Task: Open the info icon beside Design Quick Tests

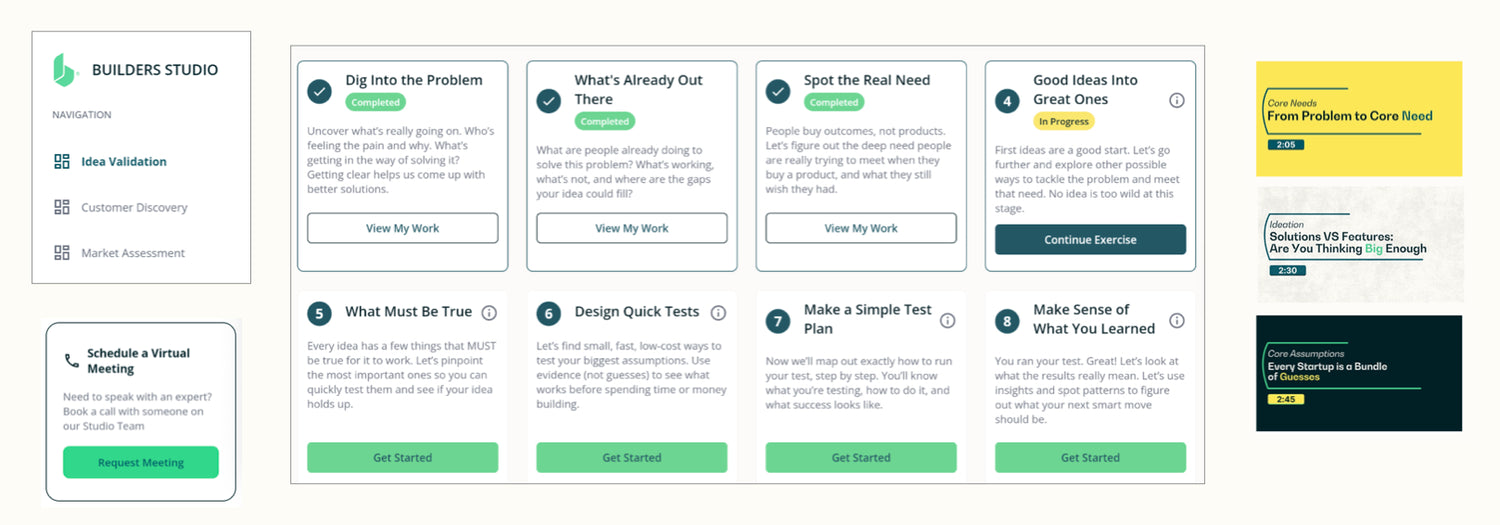Action: coord(718,312)
